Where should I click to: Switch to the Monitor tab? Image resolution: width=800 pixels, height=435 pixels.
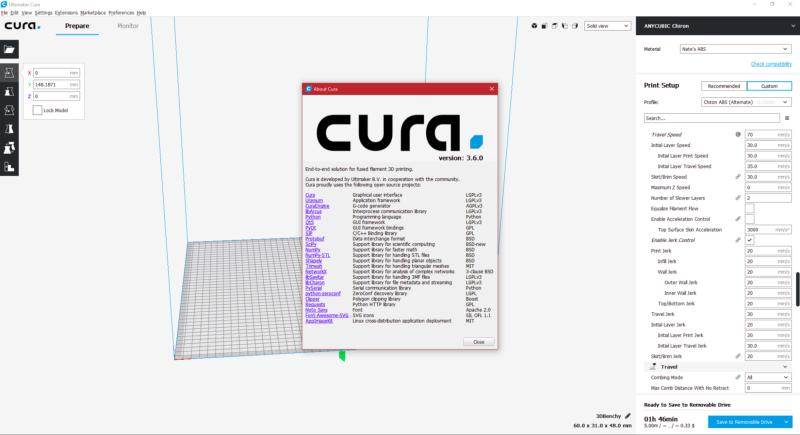(128, 26)
